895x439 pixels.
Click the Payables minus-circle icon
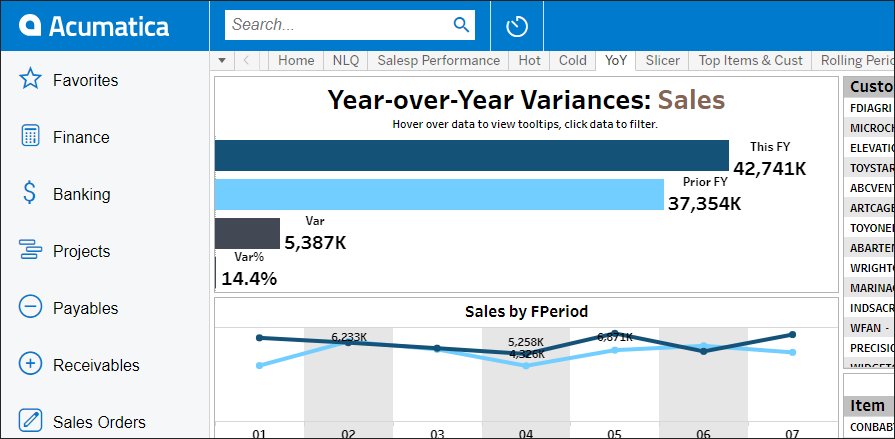pos(30,308)
